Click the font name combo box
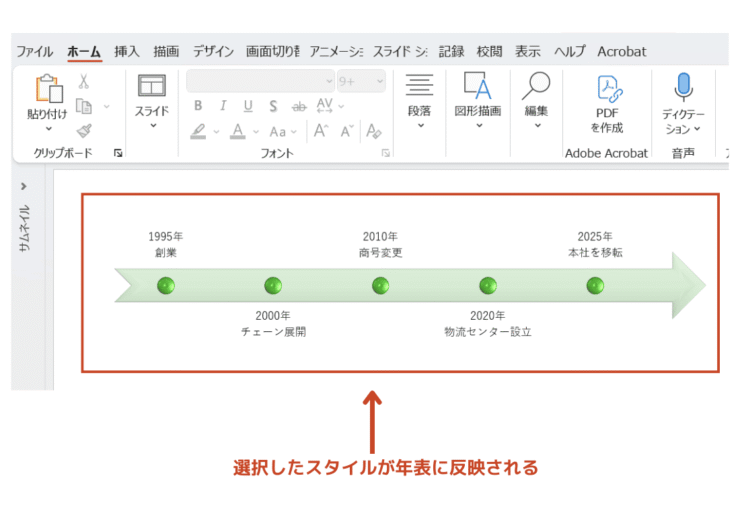The image size is (740, 505). 261,81
